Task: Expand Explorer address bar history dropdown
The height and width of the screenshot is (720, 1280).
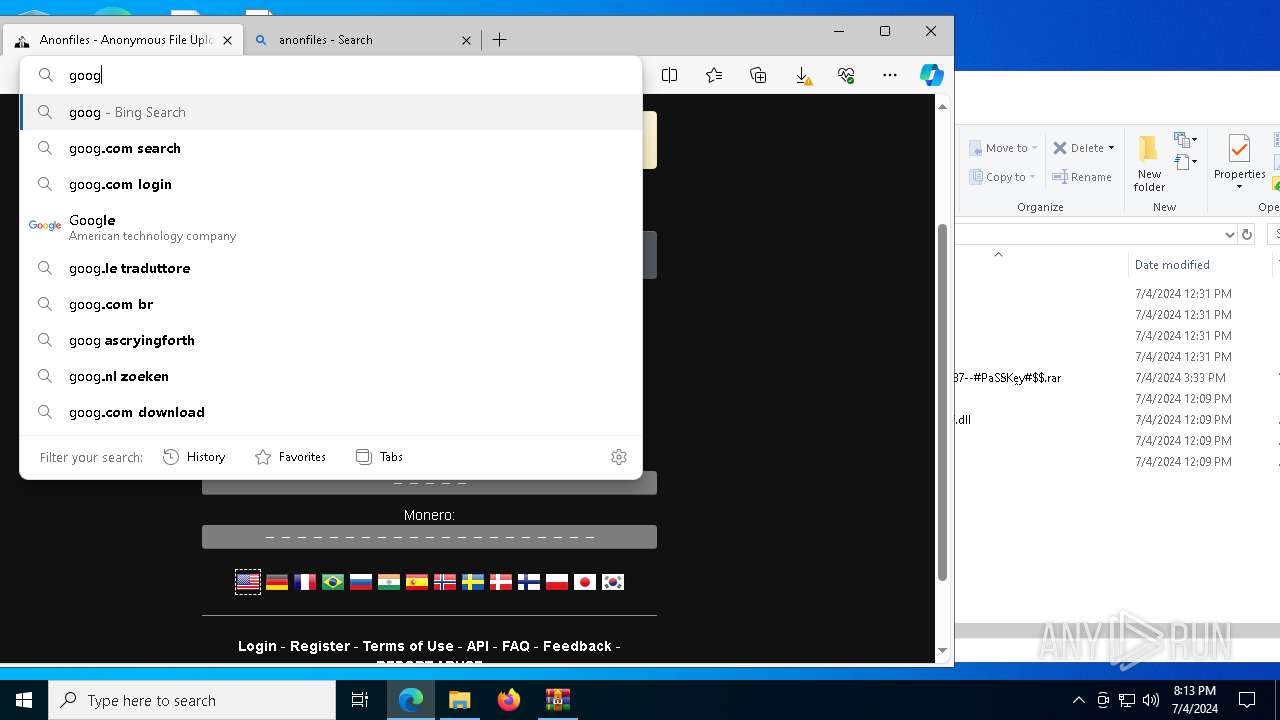Action: (1229, 234)
